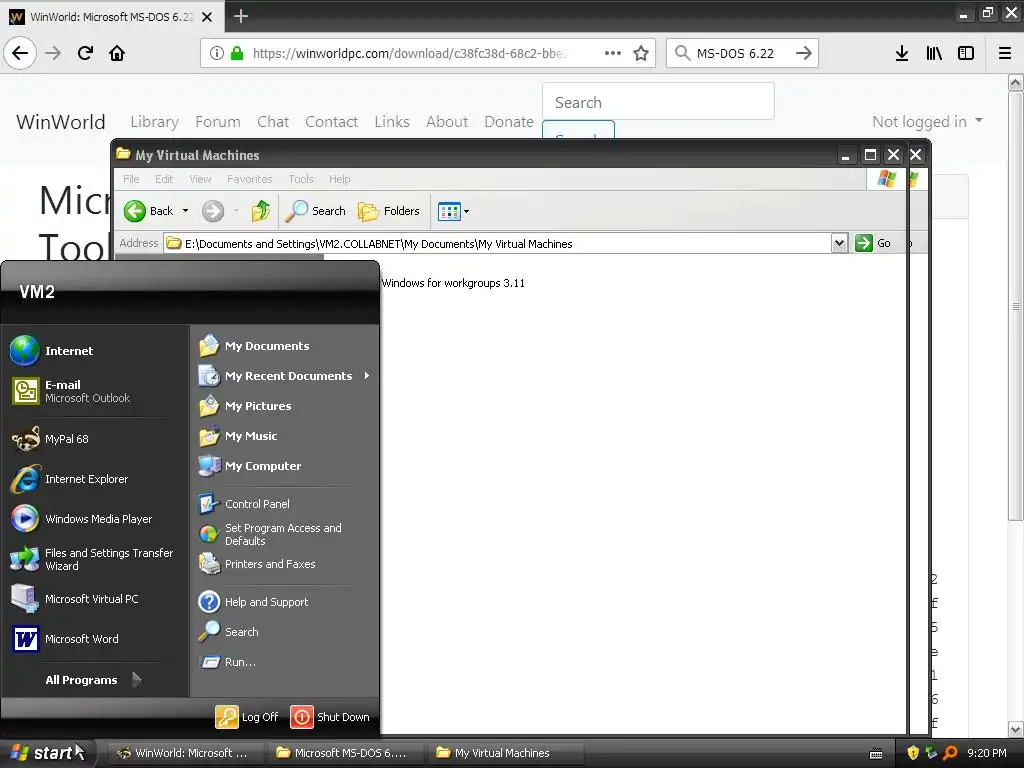This screenshot has width=1024, height=768.
Task: Open Explorer File menu
Action: coord(131,179)
